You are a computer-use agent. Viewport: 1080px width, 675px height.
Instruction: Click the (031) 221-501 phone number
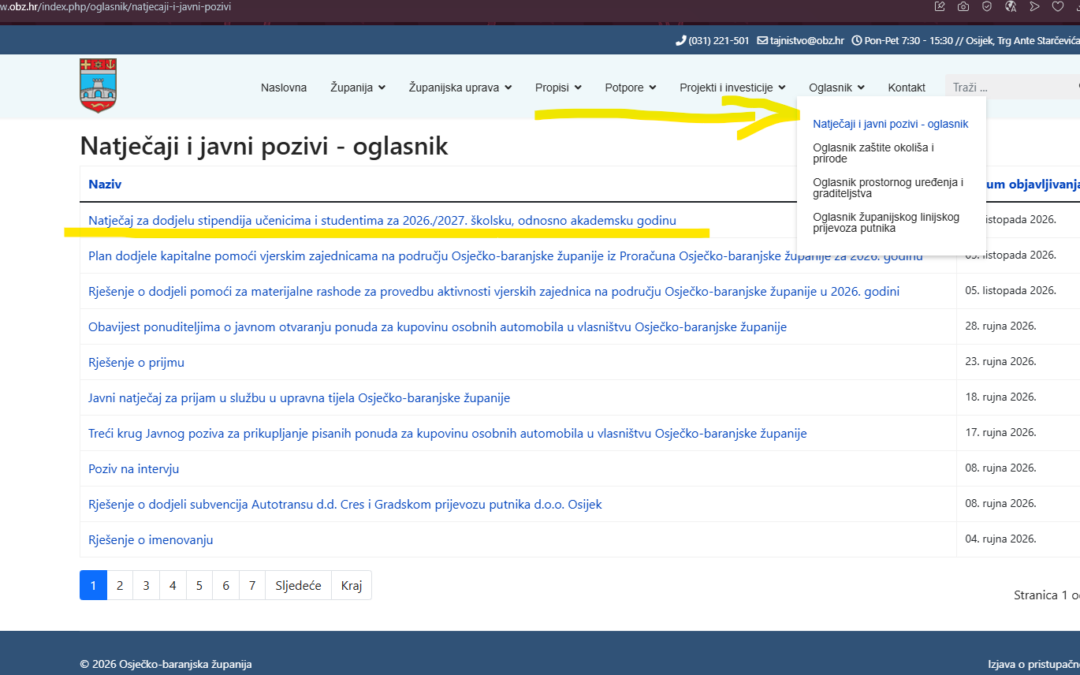718,41
